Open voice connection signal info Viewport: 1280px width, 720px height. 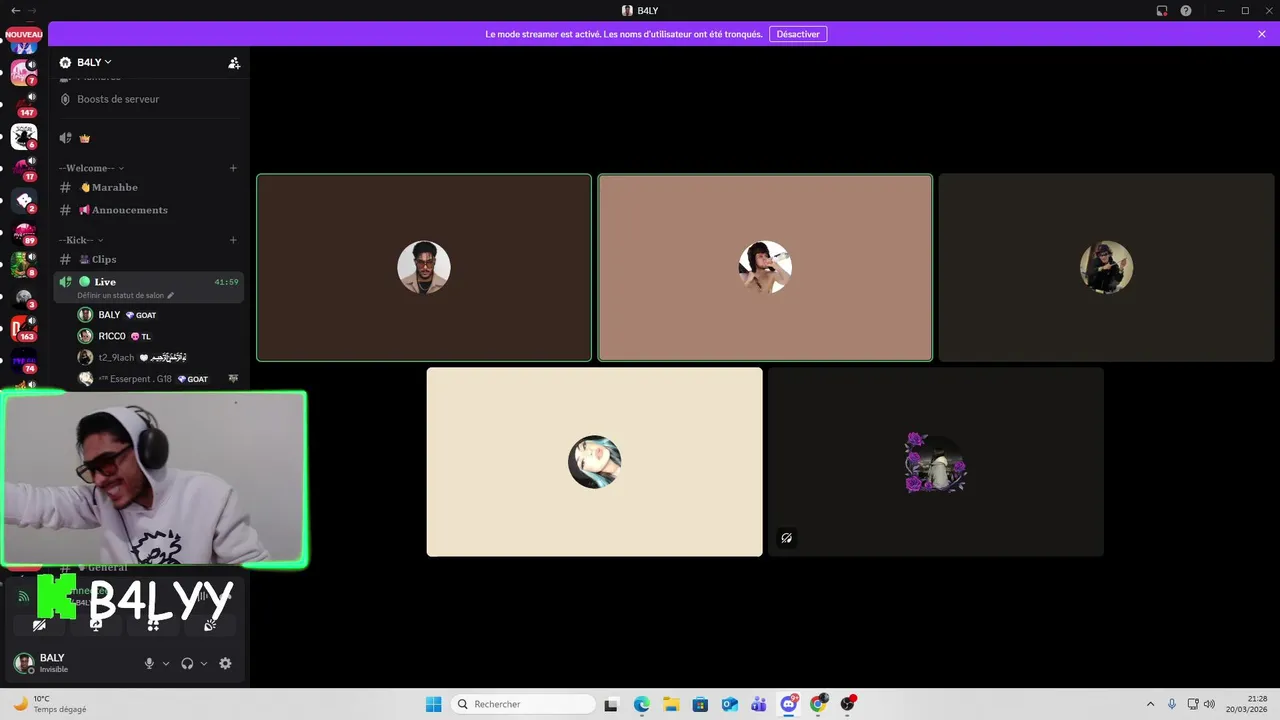24,596
